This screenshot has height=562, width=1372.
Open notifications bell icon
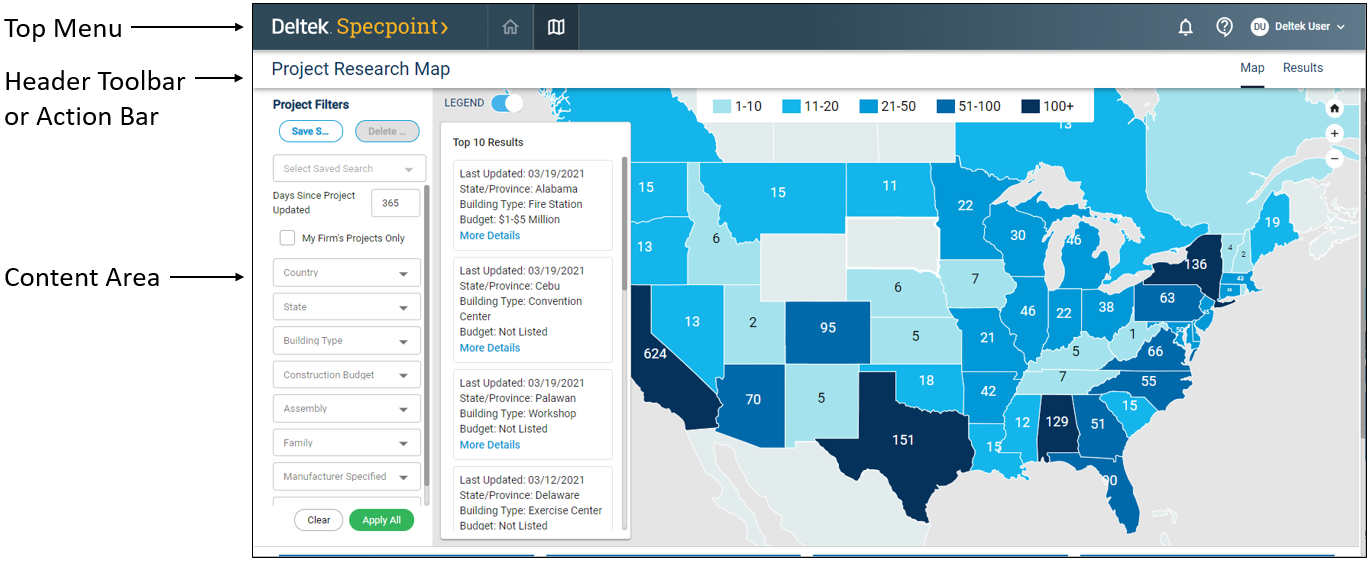(1185, 28)
